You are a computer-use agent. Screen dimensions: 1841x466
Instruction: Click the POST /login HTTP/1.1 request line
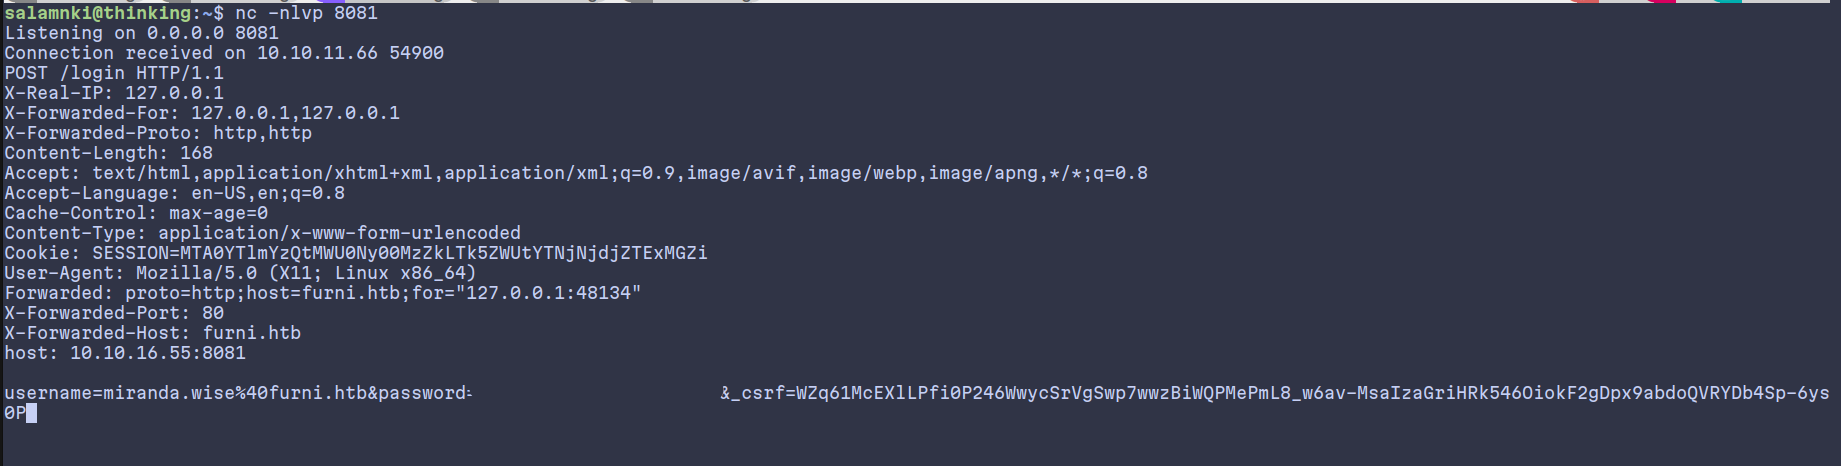coord(114,73)
